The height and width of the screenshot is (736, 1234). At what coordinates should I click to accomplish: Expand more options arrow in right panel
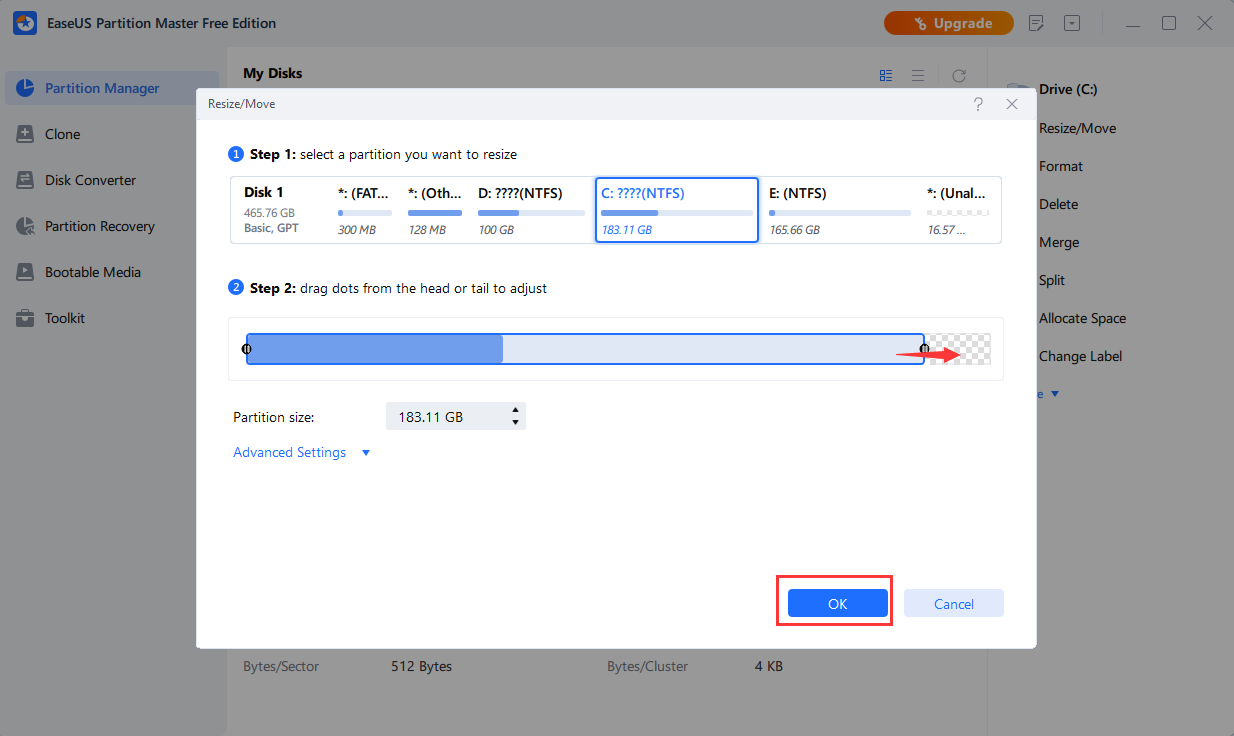pos(1054,394)
